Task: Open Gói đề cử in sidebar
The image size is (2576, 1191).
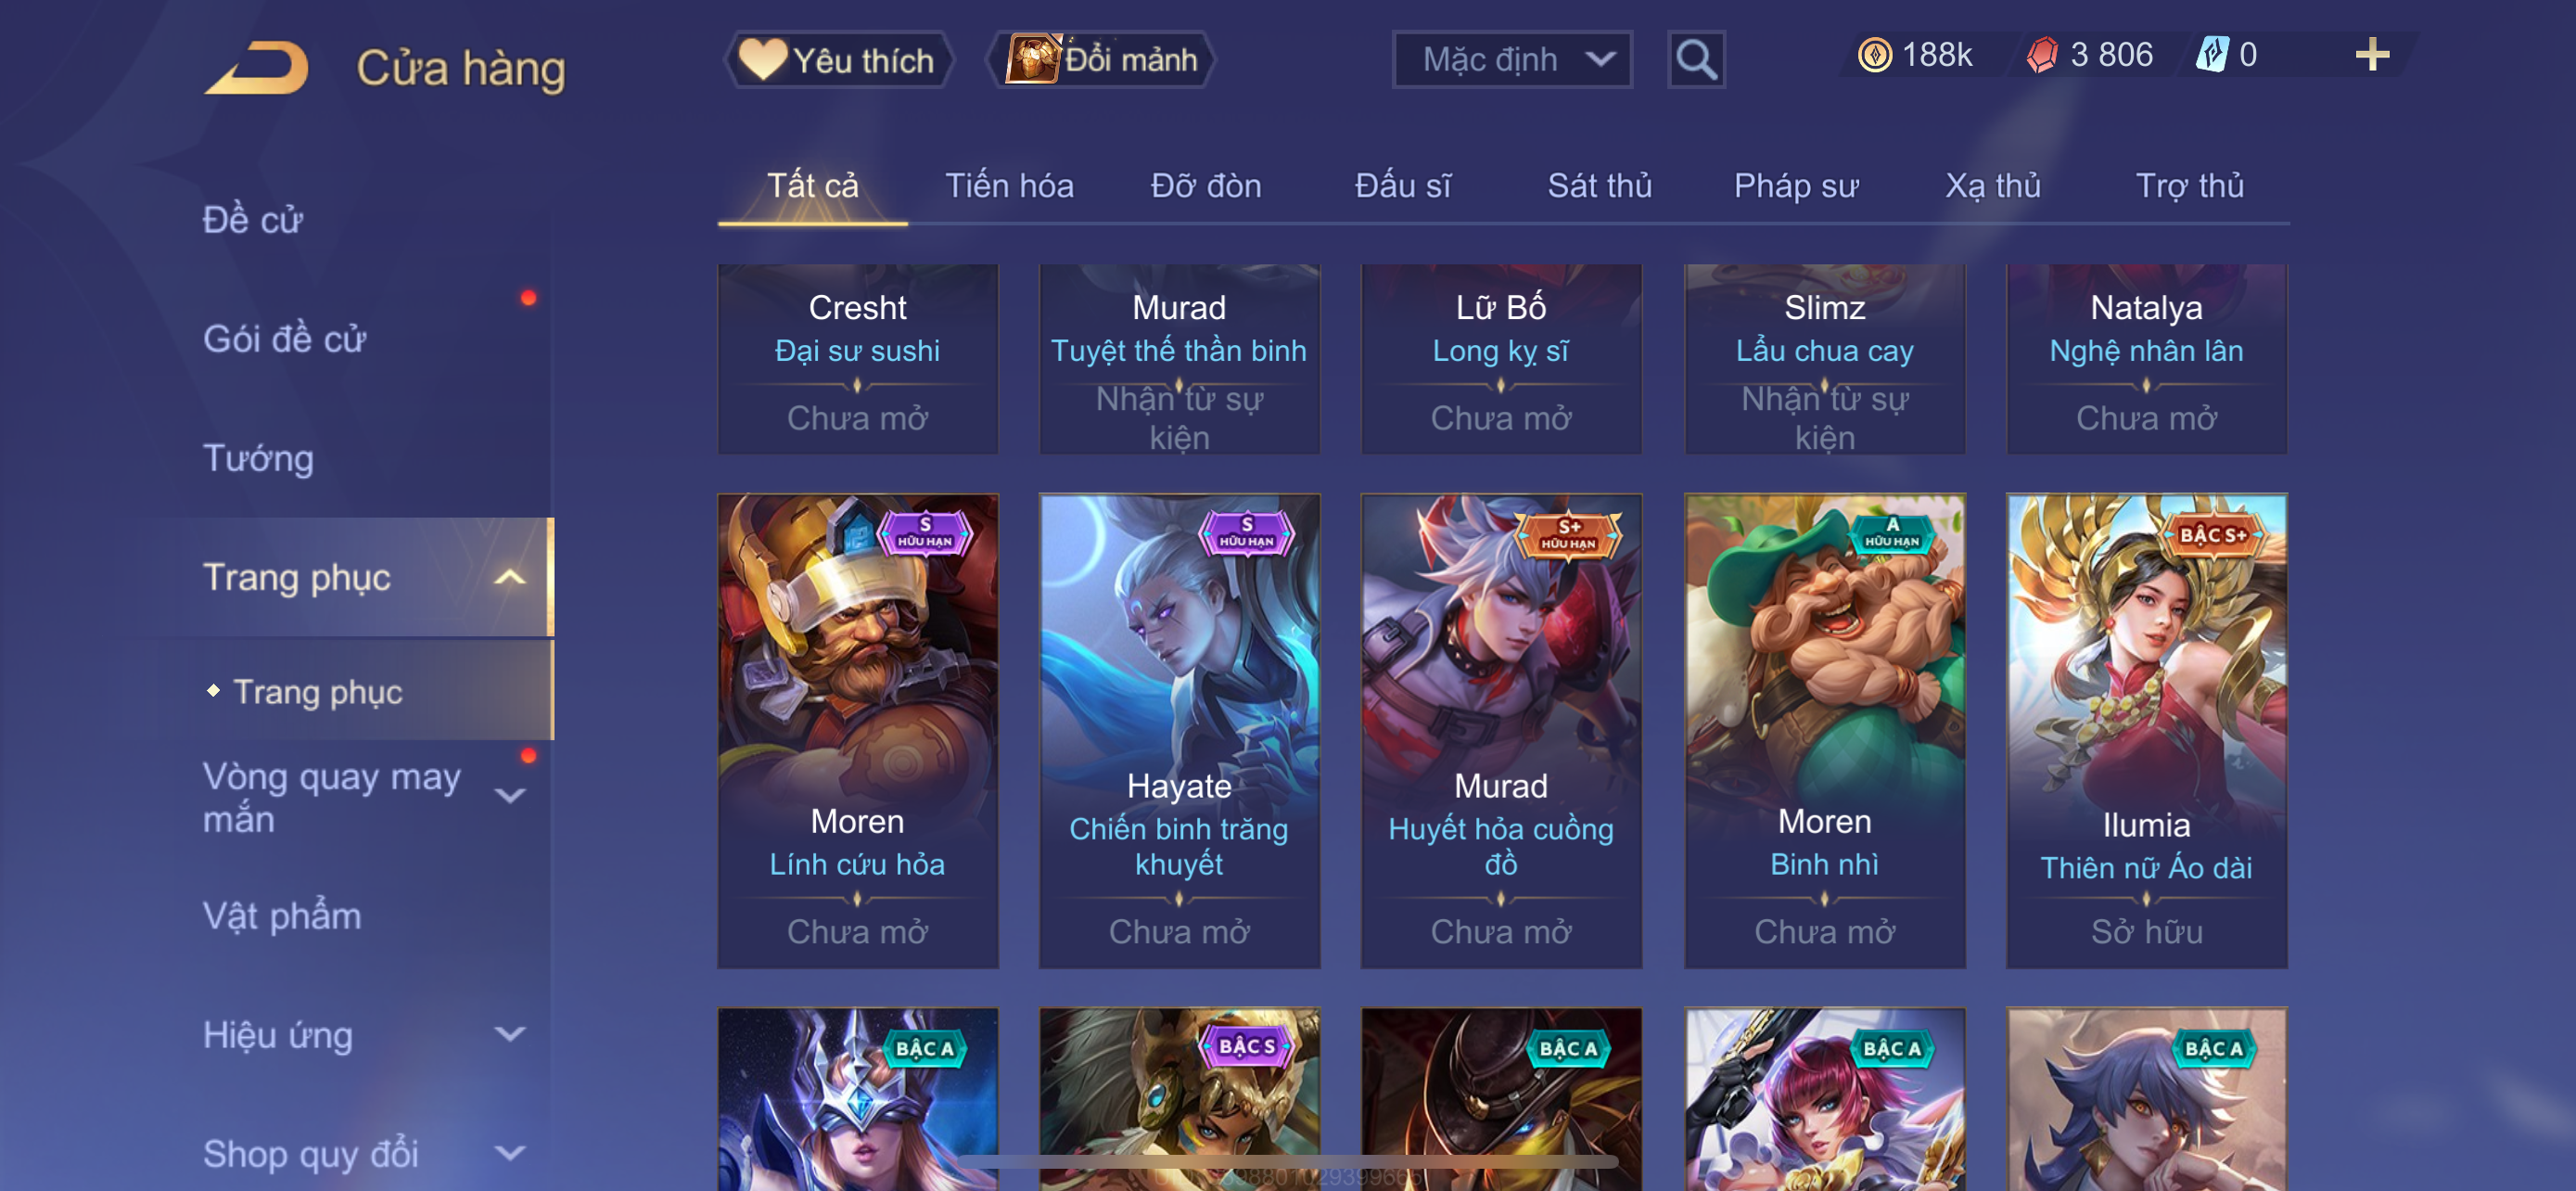Action: (x=284, y=339)
